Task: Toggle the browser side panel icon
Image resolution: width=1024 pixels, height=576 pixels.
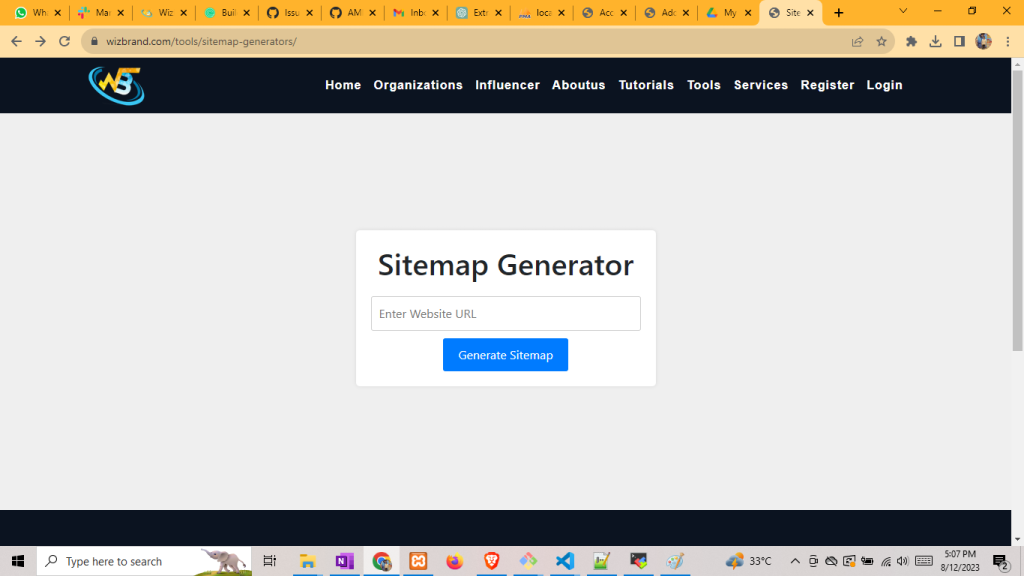Action: (x=959, y=42)
